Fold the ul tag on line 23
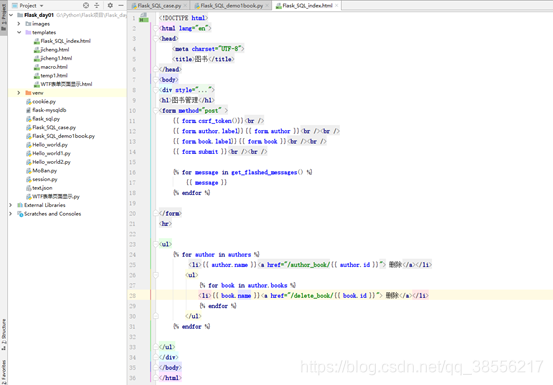 pos(156,244)
